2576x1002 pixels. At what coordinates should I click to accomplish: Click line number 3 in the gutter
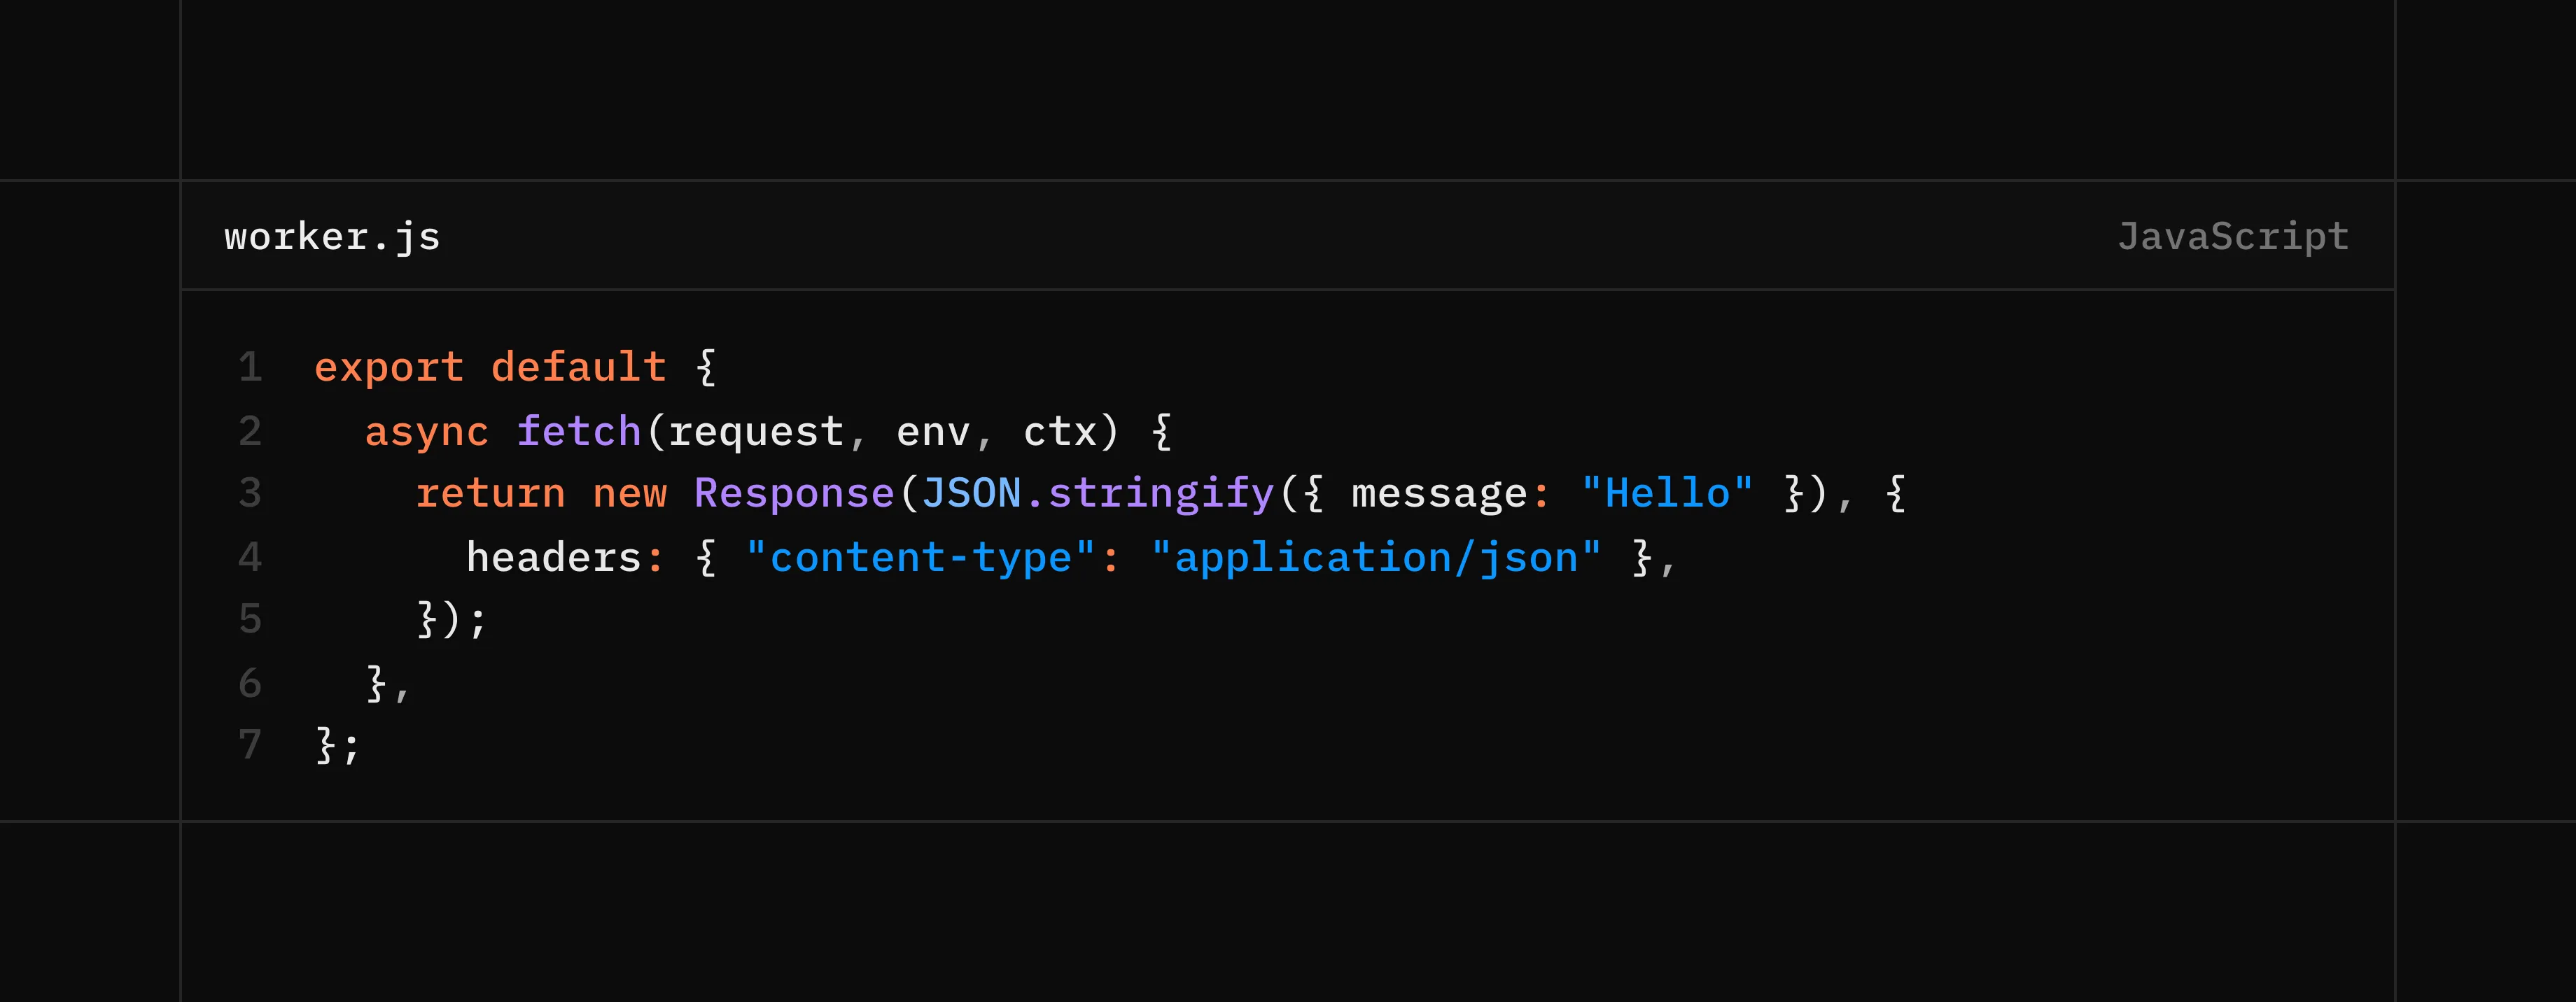click(x=250, y=494)
